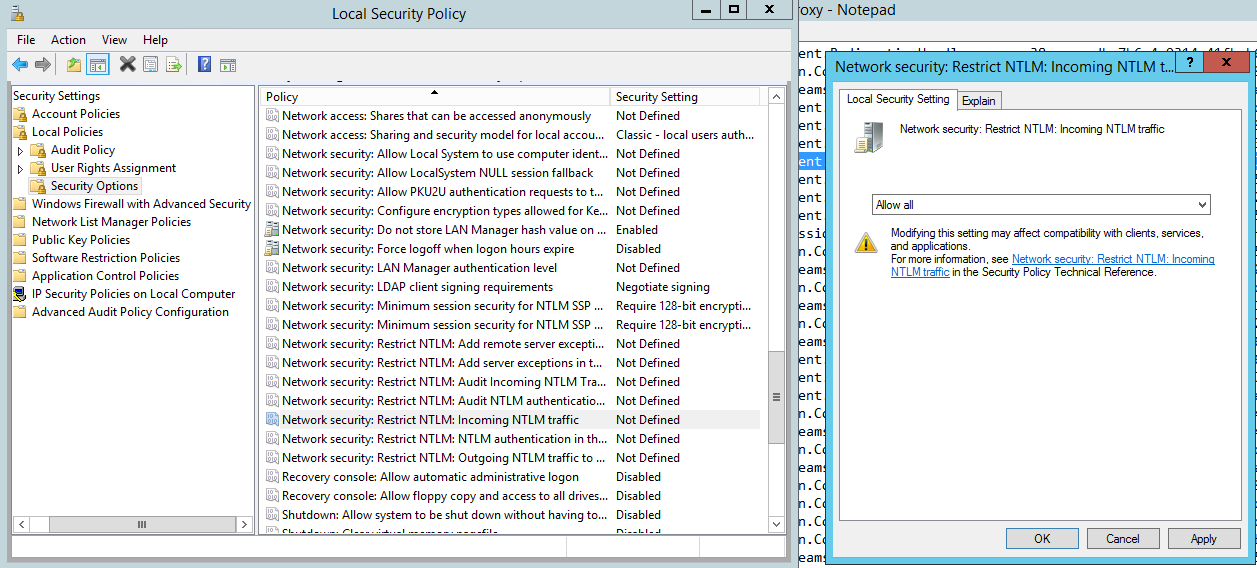
Task: Click Account Policies folder icon in tree
Action: tap(21, 114)
